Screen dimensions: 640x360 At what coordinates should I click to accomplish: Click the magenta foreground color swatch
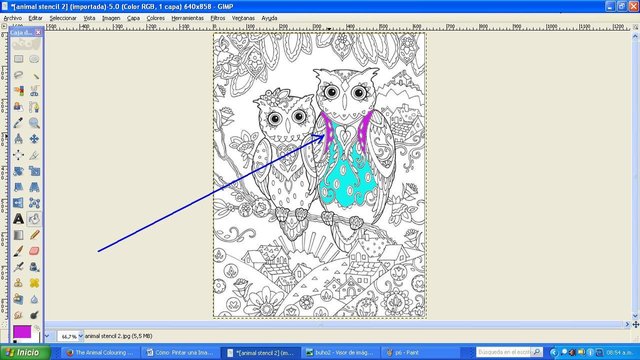(x=22, y=331)
